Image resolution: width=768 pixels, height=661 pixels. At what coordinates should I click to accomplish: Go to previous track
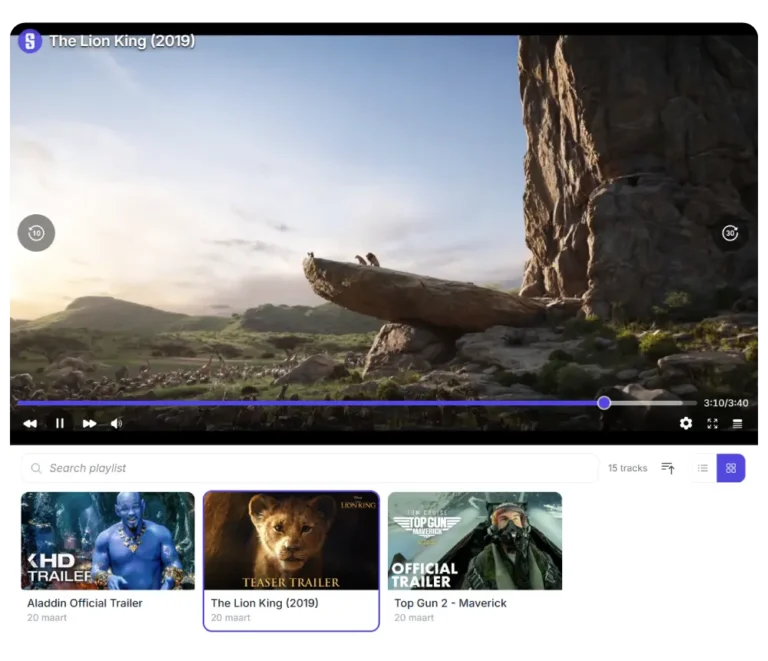(x=30, y=424)
